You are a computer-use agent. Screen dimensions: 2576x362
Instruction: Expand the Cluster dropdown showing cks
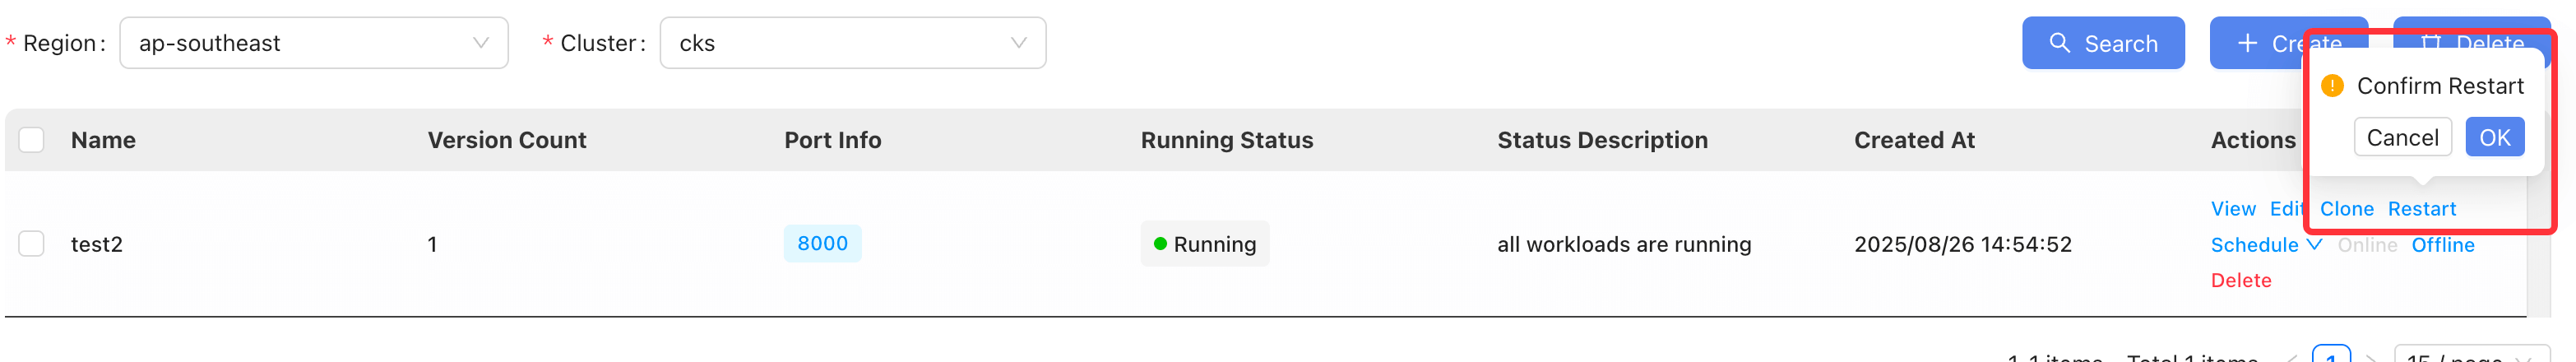[x=852, y=43]
